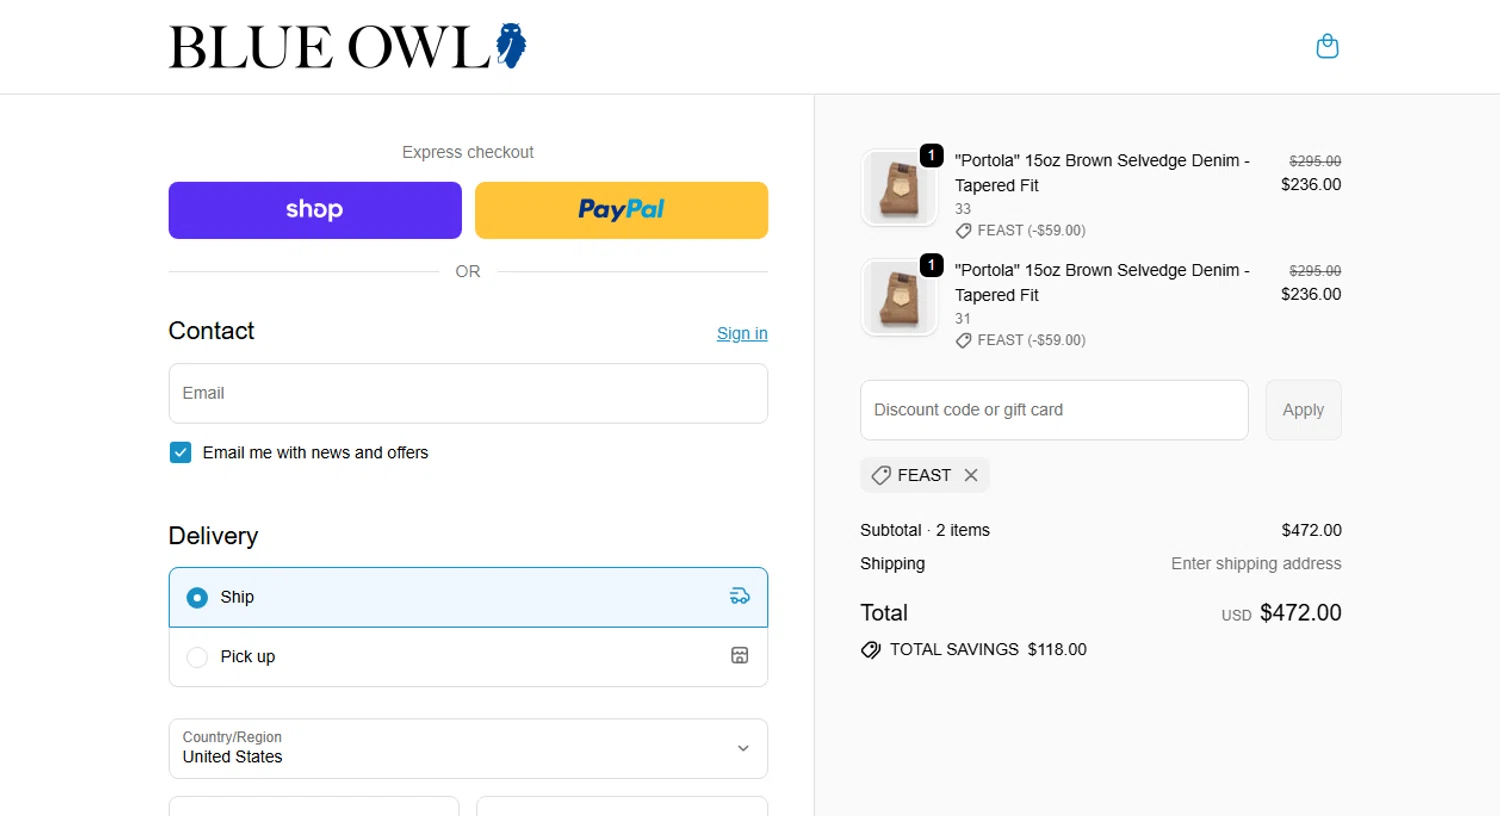
Task: Focus the Email input field
Action: 468,393
